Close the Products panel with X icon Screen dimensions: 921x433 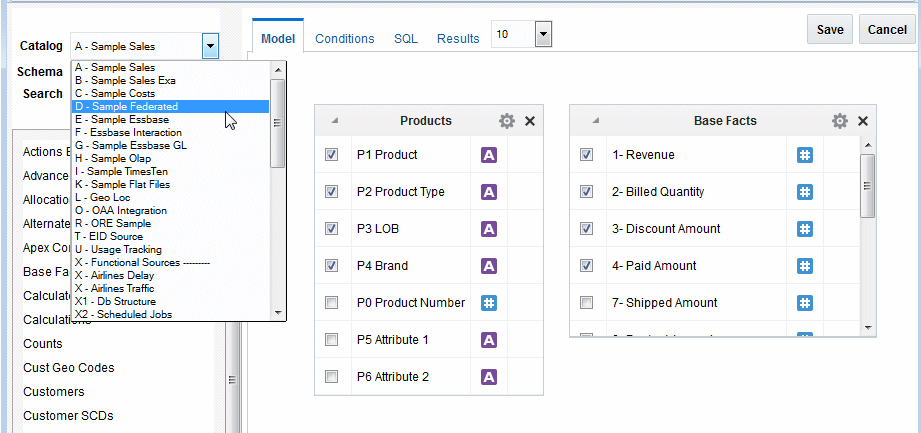(x=530, y=121)
